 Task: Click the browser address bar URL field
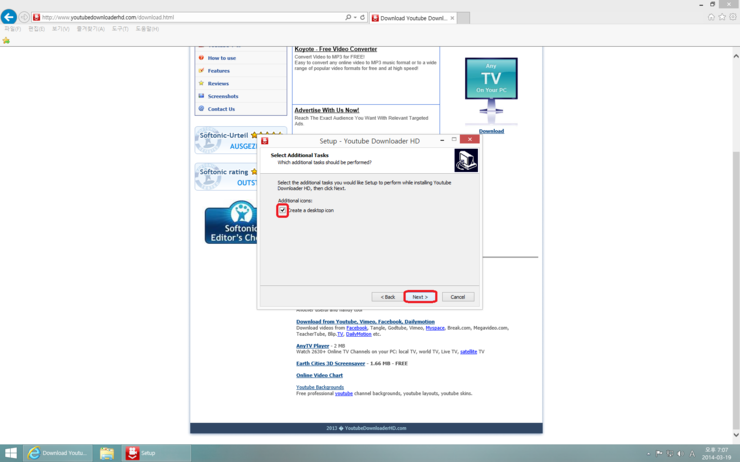[x=189, y=17]
